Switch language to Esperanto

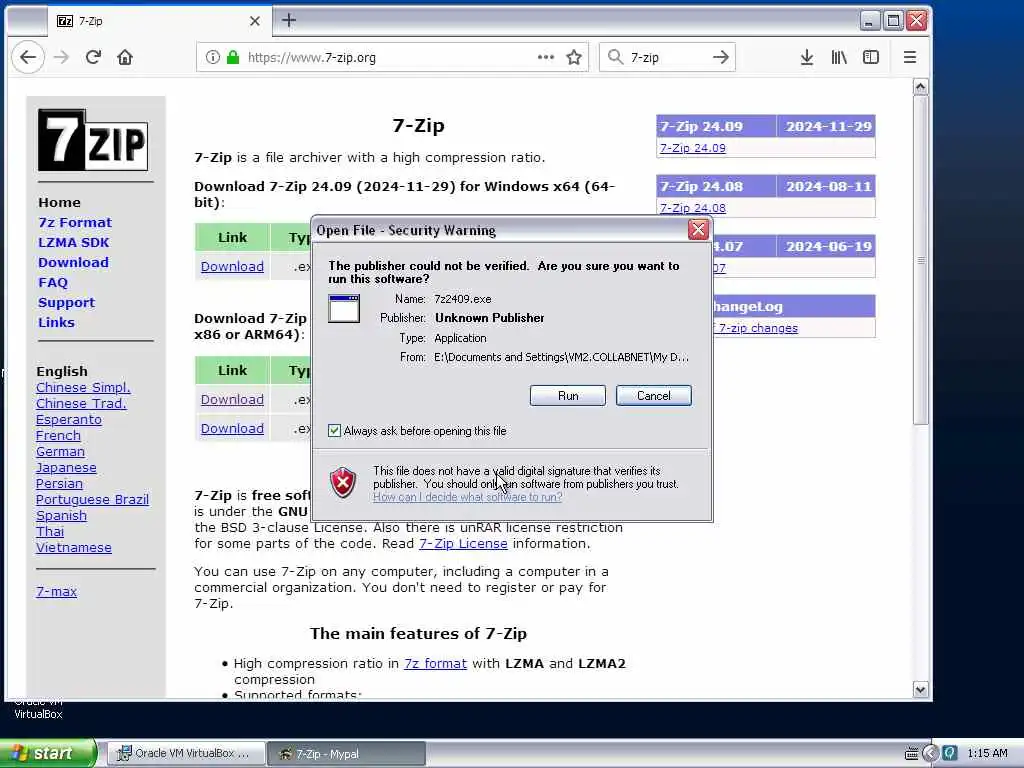point(69,419)
